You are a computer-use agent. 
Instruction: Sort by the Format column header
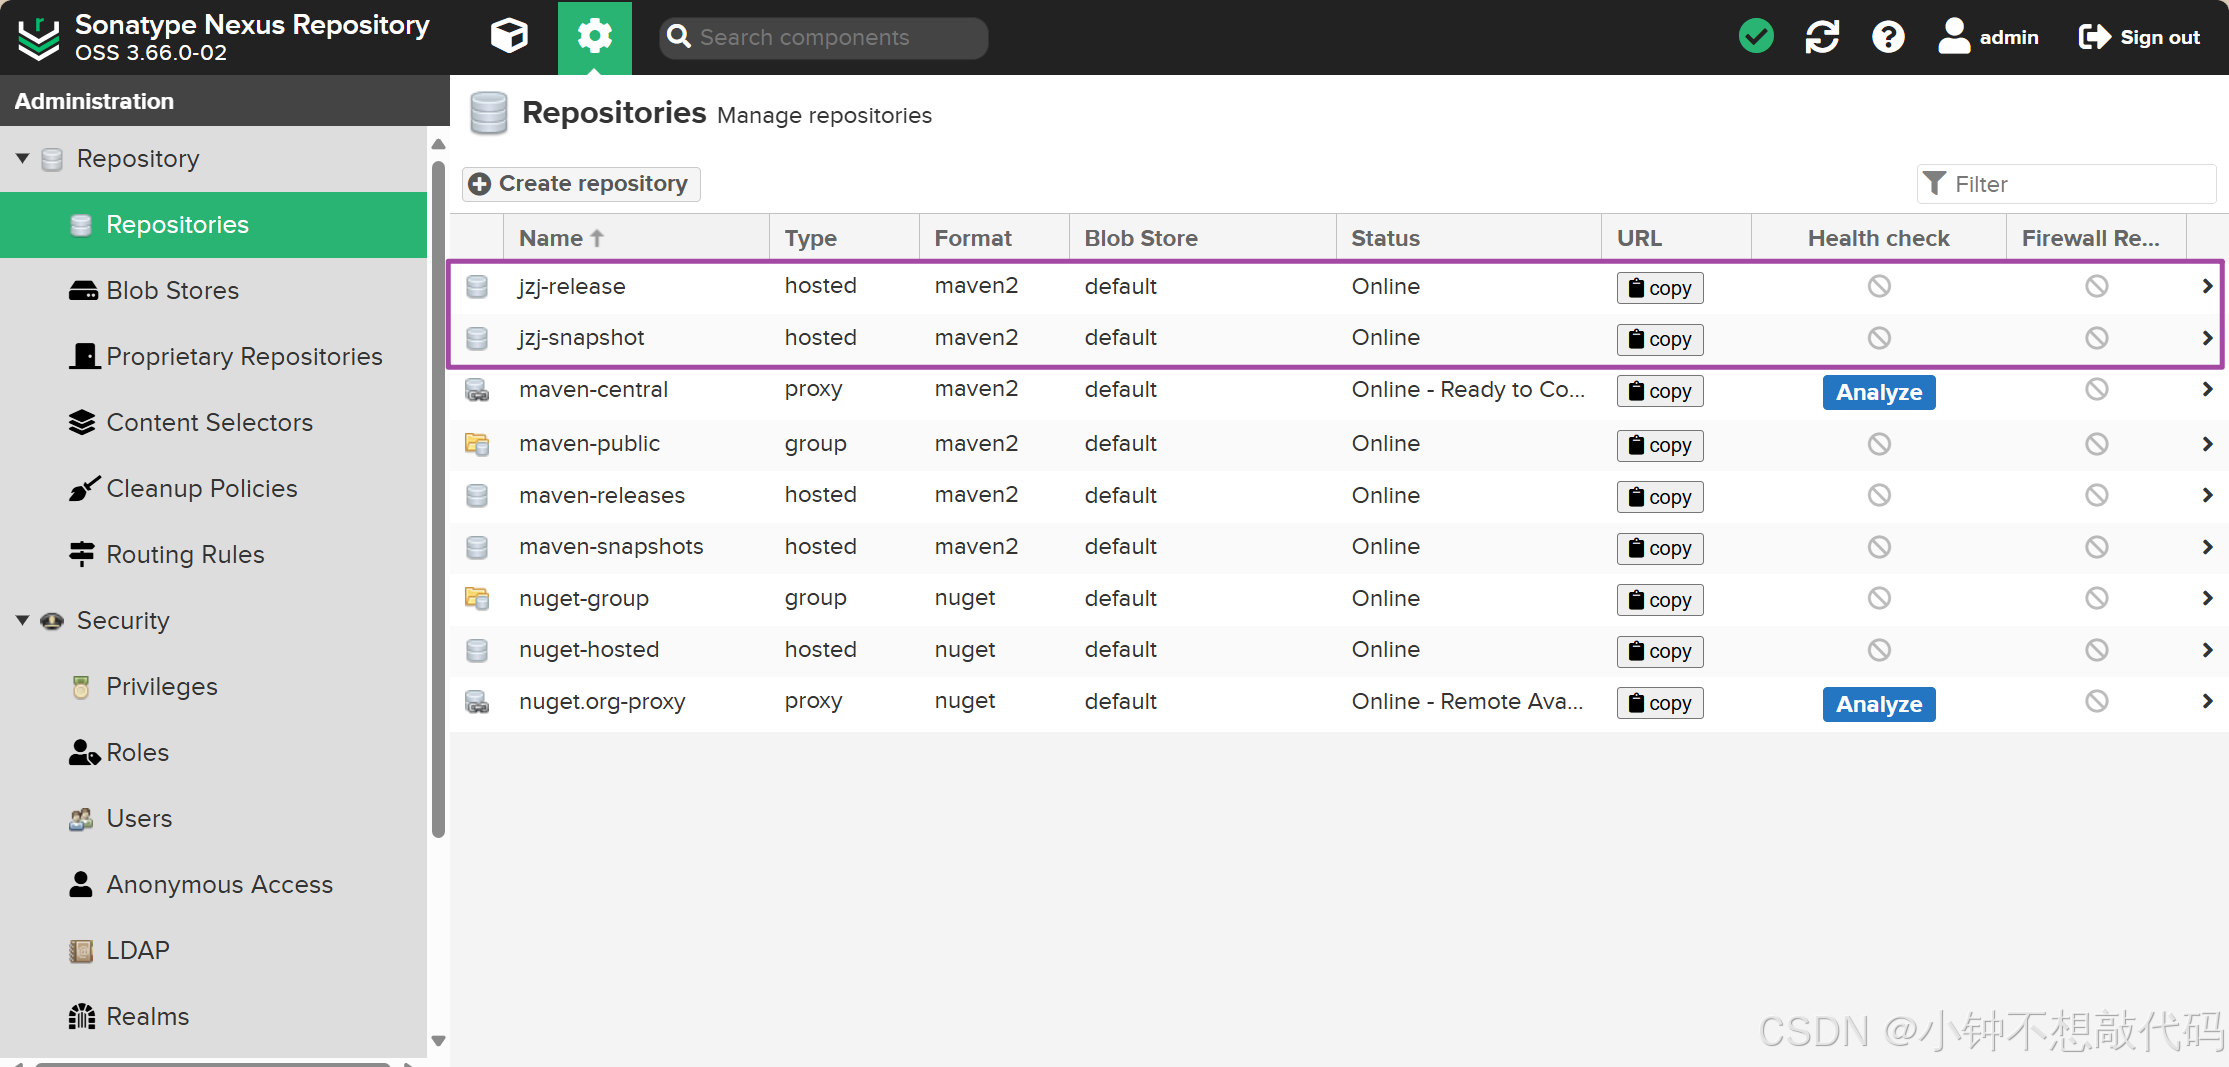click(994, 238)
